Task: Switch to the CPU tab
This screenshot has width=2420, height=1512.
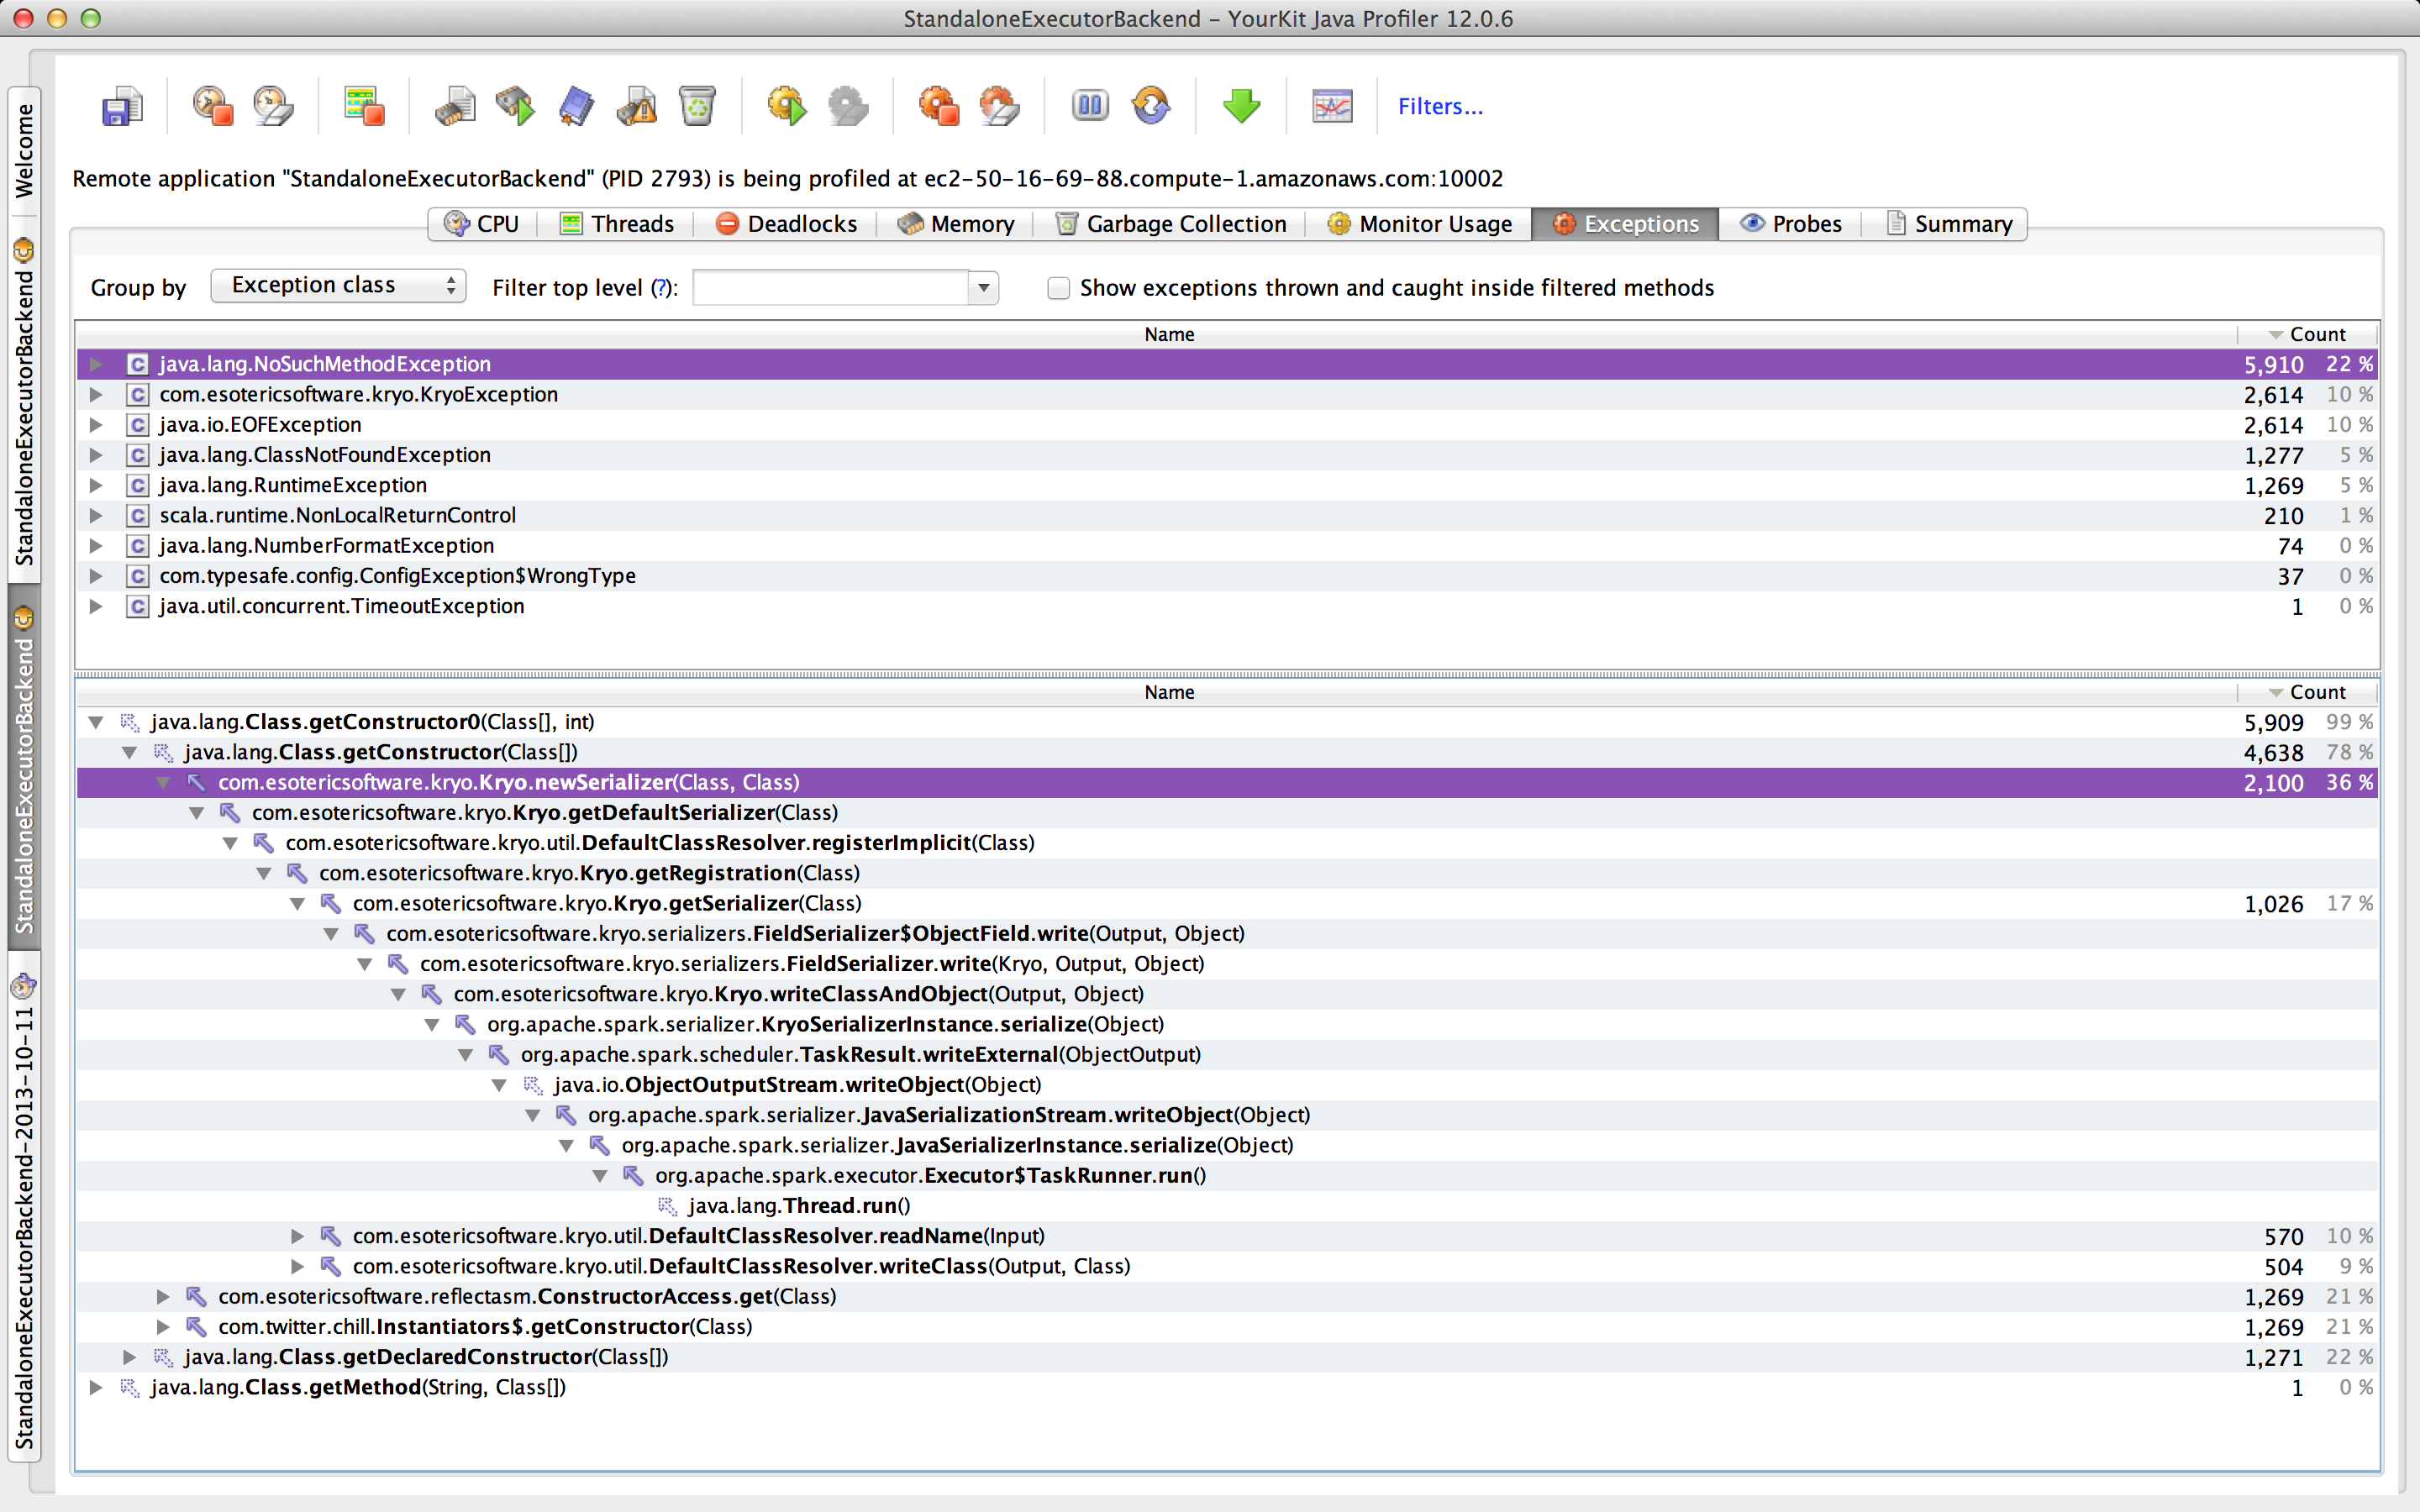Action: pyautogui.click(x=483, y=224)
